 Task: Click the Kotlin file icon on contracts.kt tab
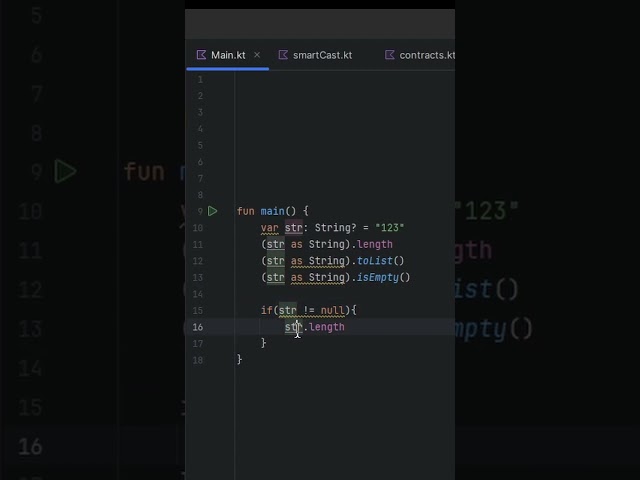click(x=390, y=55)
